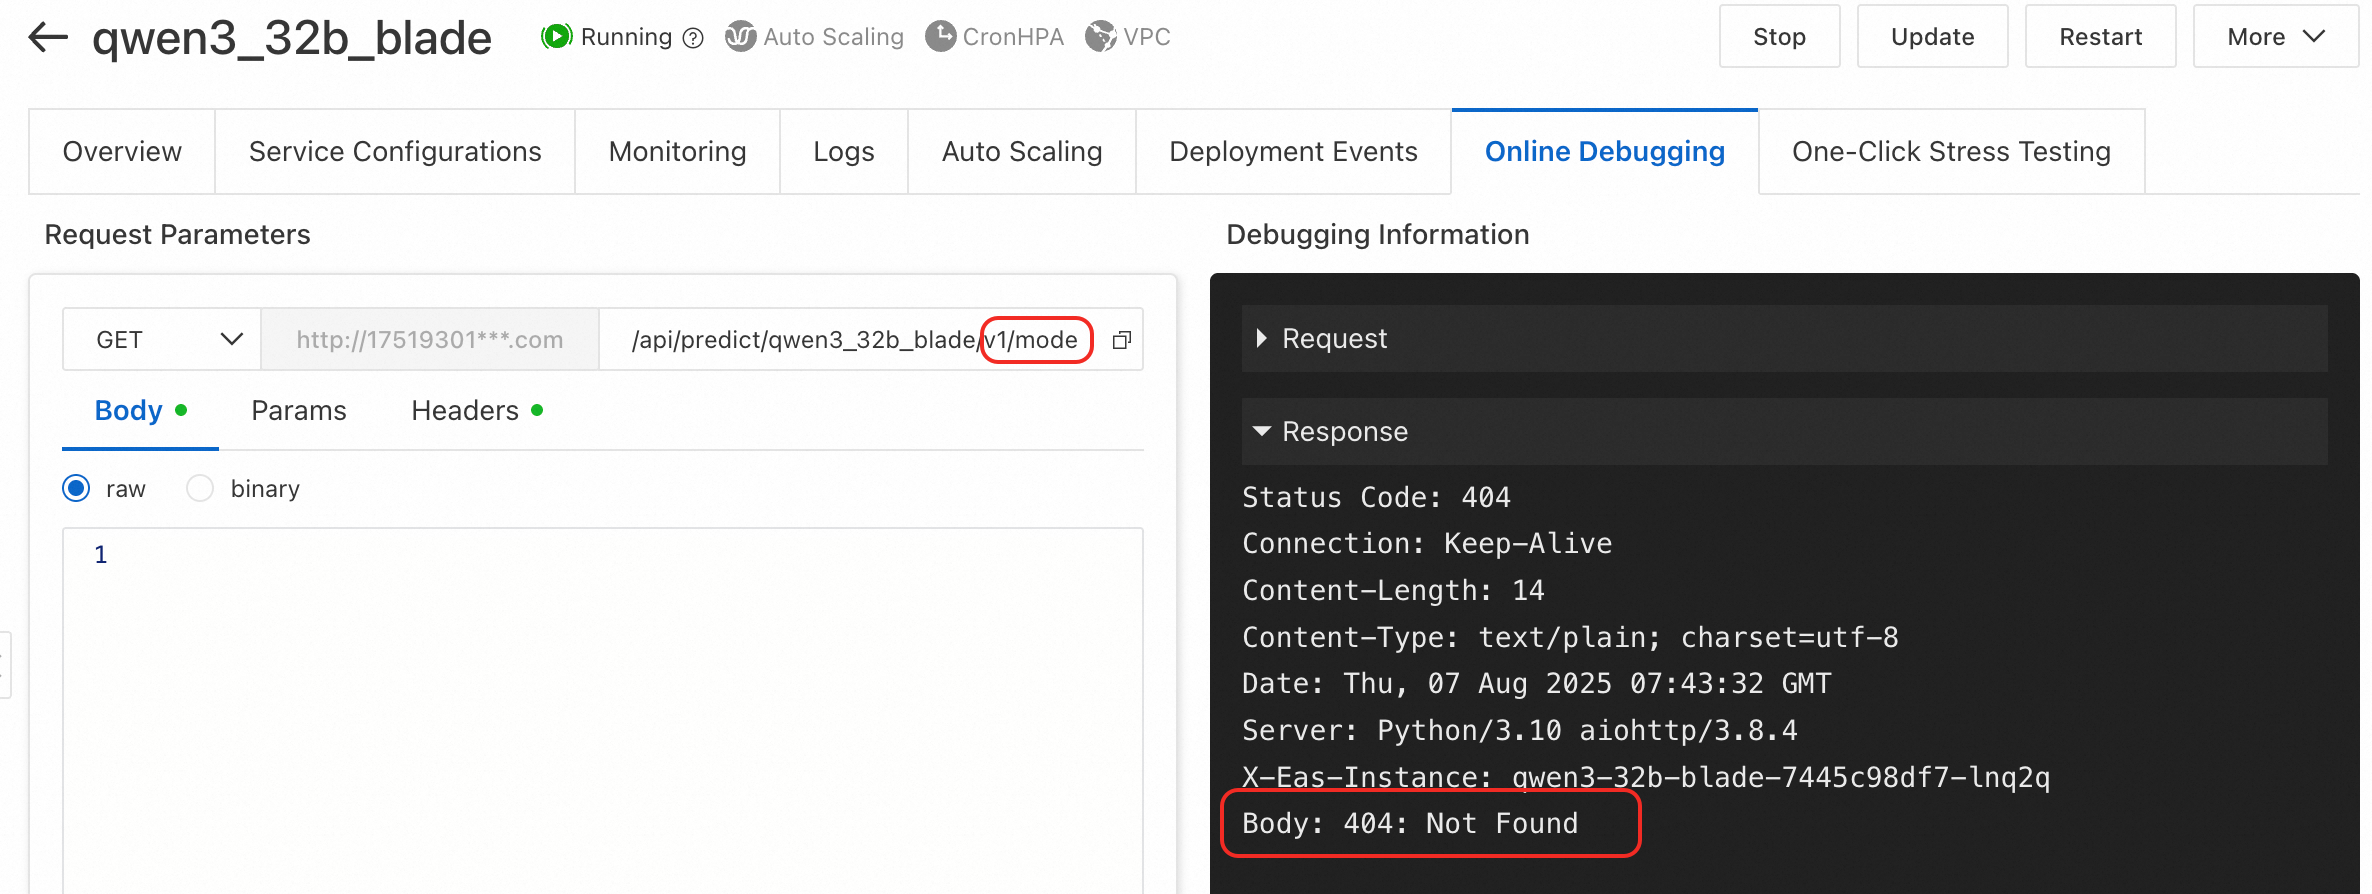The width and height of the screenshot is (2372, 894).
Task: Switch to the Headers tab
Action: tap(466, 411)
